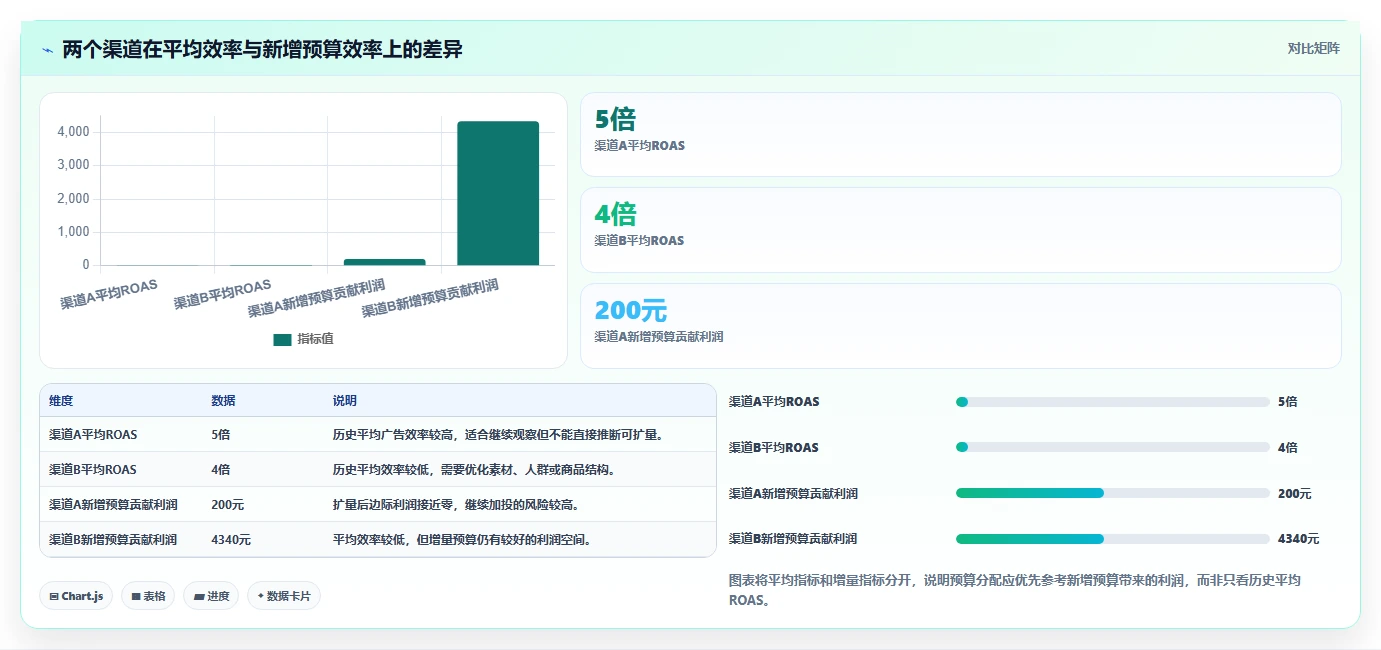Click 渠道A新增预算贡献利润 progress bar
The width and height of the screenshot is (1381, 650).
pos(1113,493)
